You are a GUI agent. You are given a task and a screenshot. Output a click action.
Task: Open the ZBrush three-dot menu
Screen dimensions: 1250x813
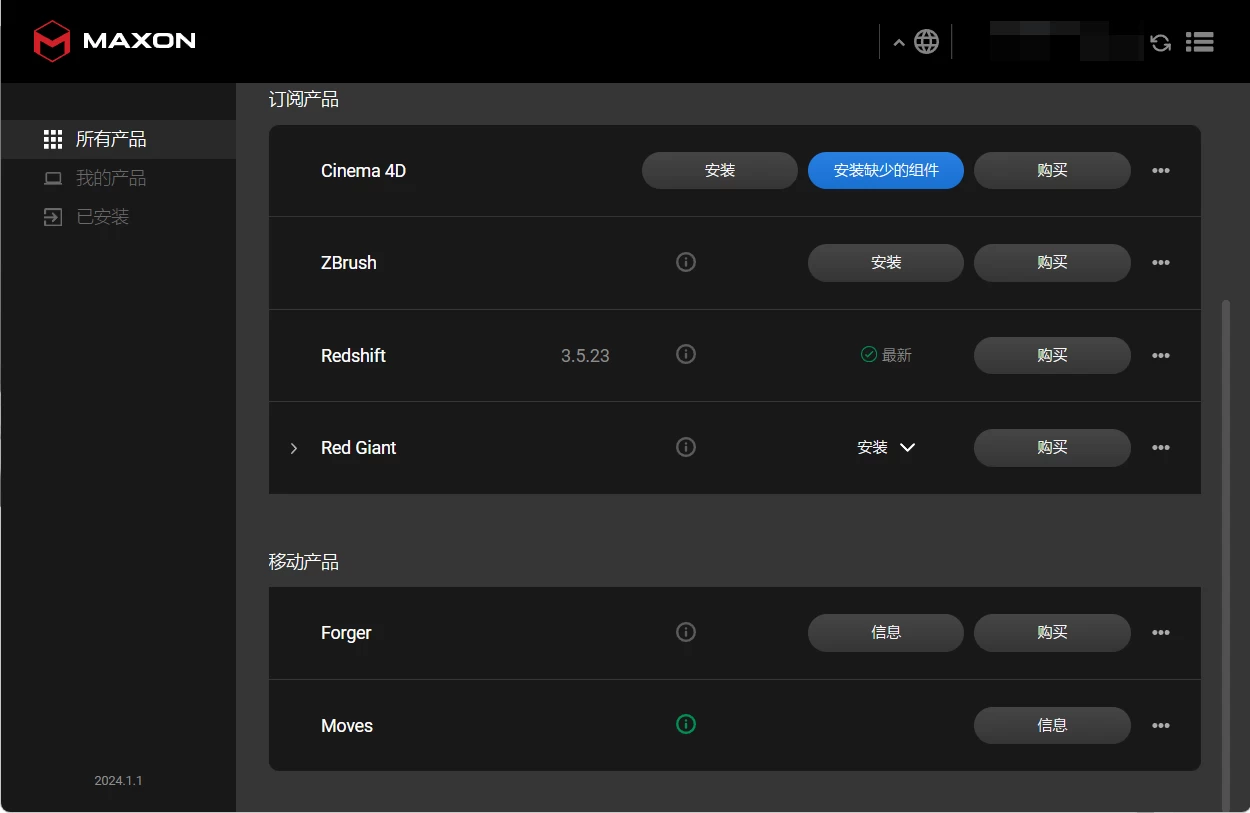coord(1161,263)
